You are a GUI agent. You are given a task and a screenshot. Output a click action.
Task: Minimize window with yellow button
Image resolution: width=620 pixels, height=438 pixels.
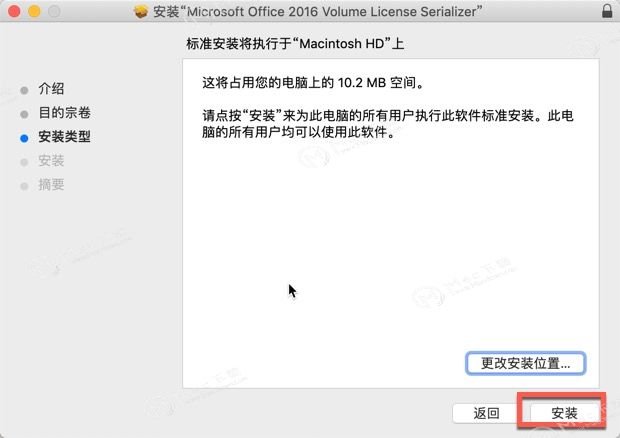tap(34, 11)
